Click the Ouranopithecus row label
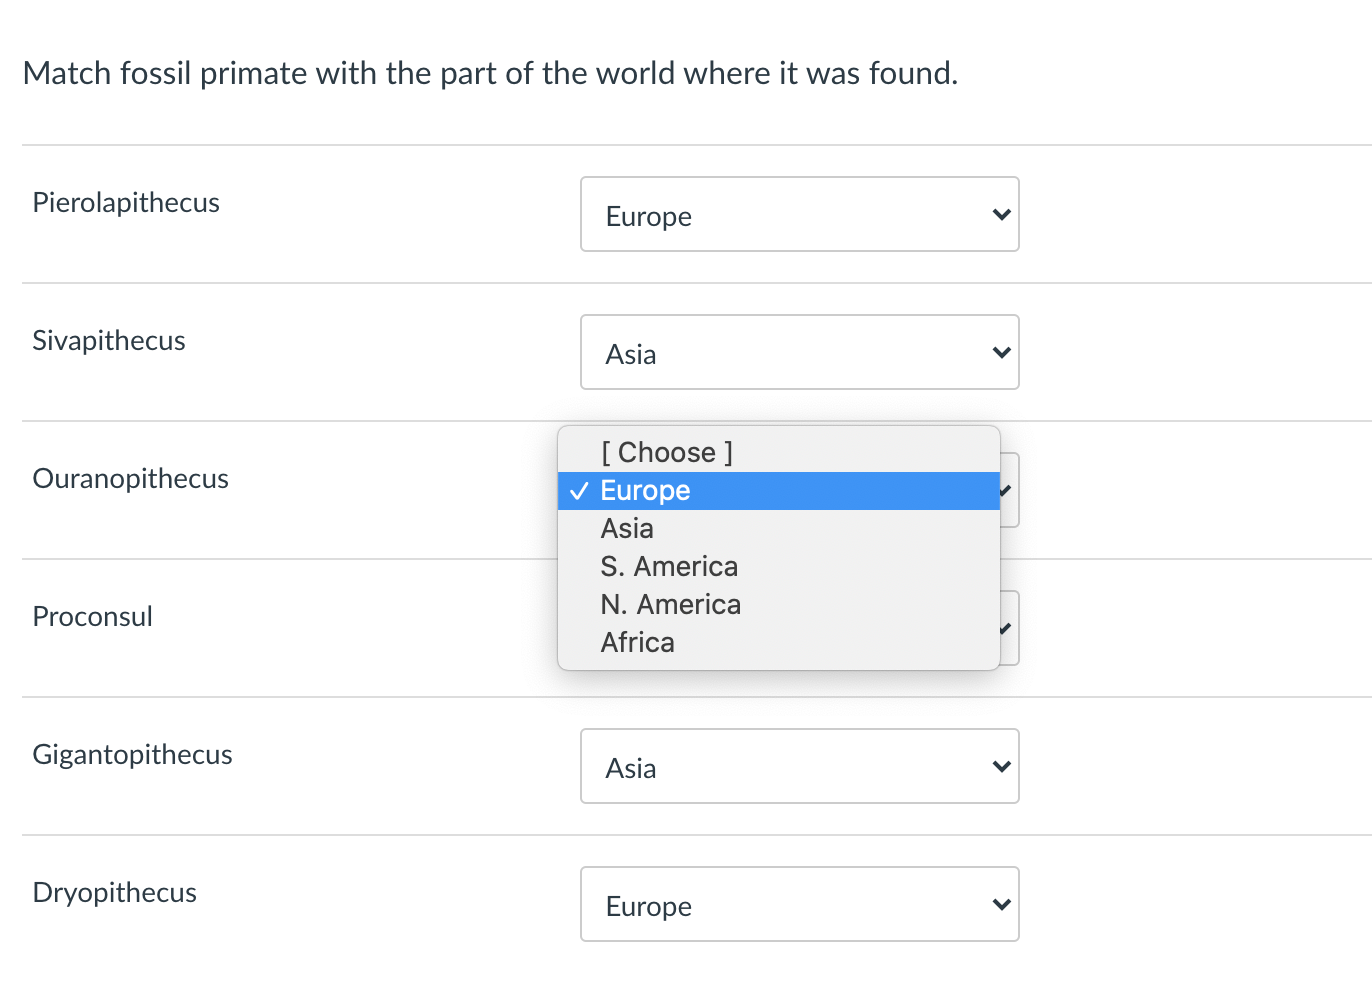The image size is (1372, 986). tap(131, 479)
